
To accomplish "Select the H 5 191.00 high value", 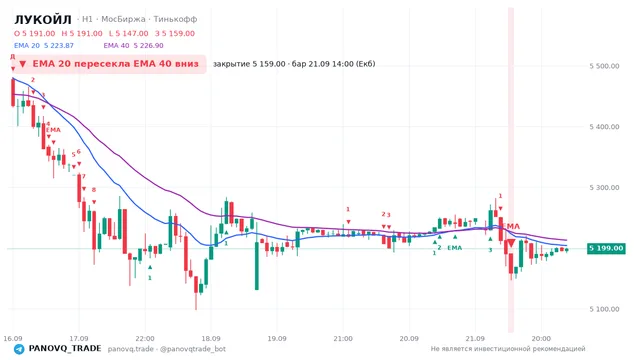I will tap(82, 33).
